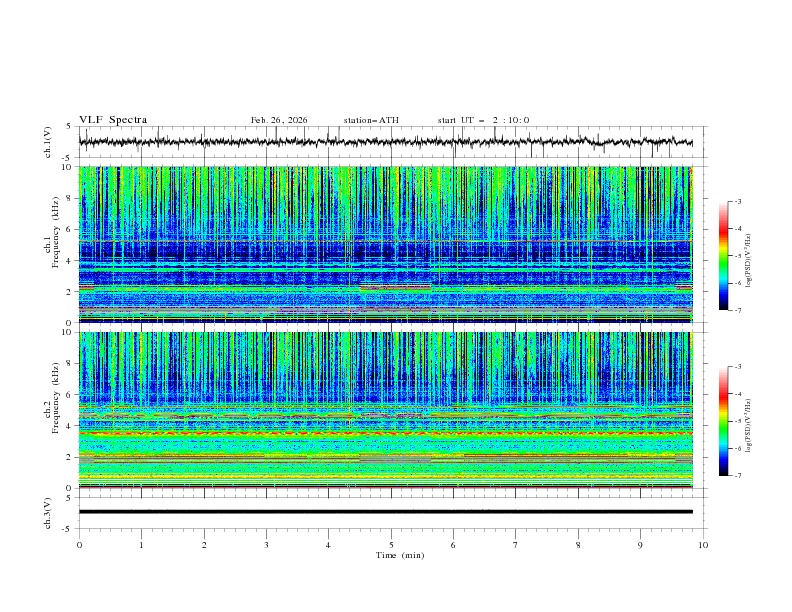Click the ch.1(V) waveform trace panel
This screenshot has height=612, width=792.
pyautogui.click(x=390, y=142)
